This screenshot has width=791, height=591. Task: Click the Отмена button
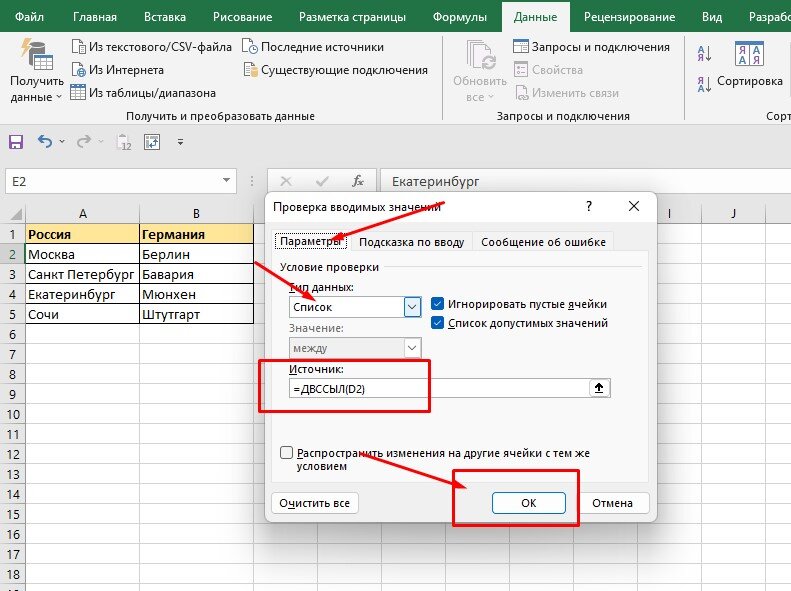tap(612, 503)
